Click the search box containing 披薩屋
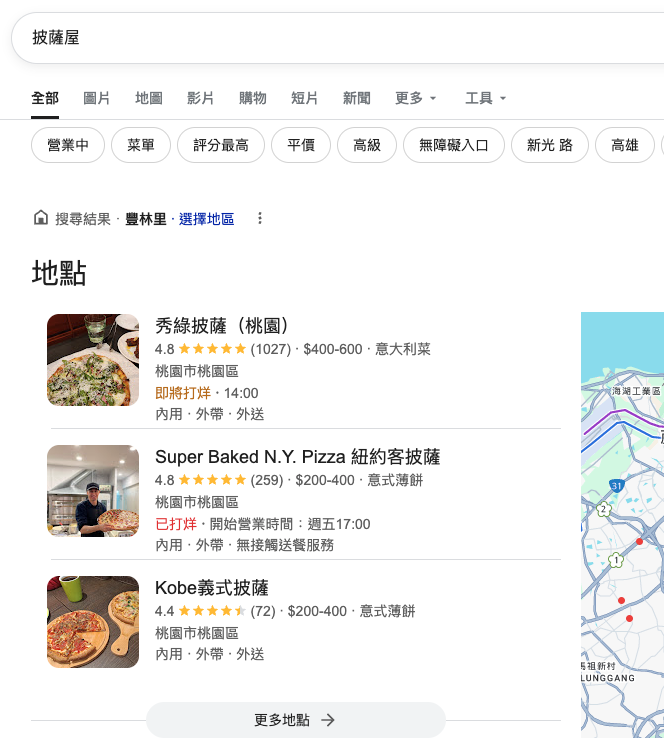The image size is (664, 753). 330,39
